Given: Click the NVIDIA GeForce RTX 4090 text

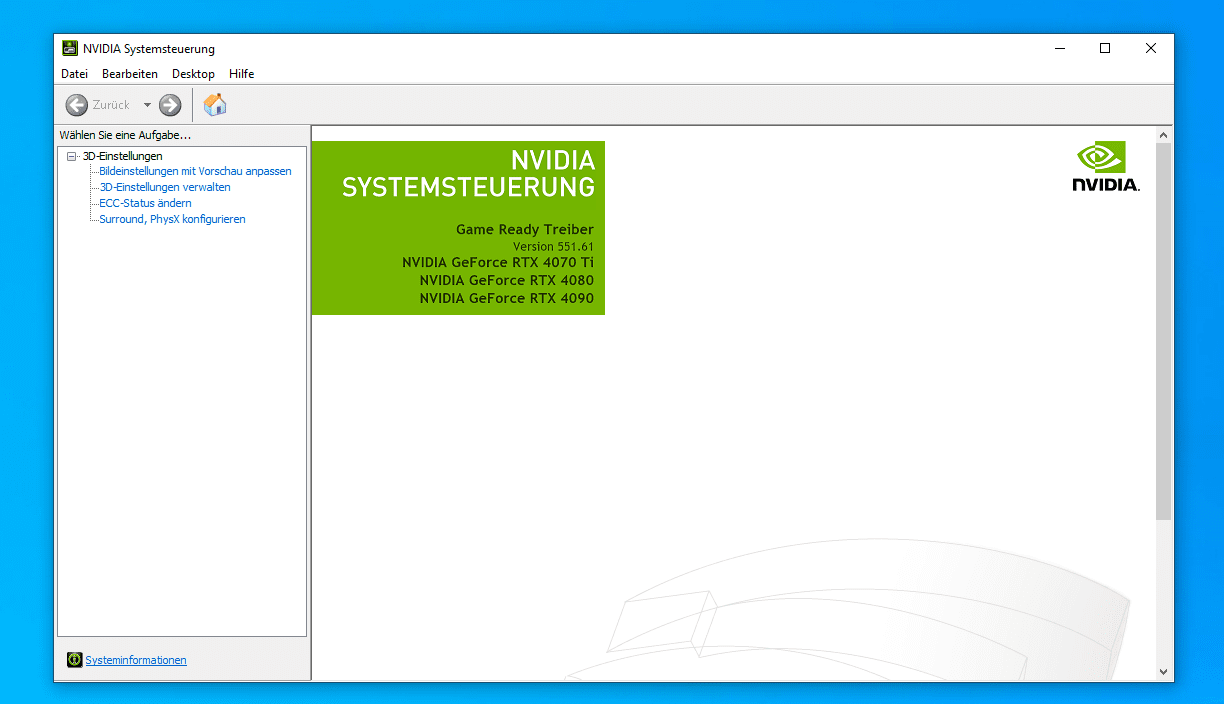Looking at the screenshot, I should [507, 298].
